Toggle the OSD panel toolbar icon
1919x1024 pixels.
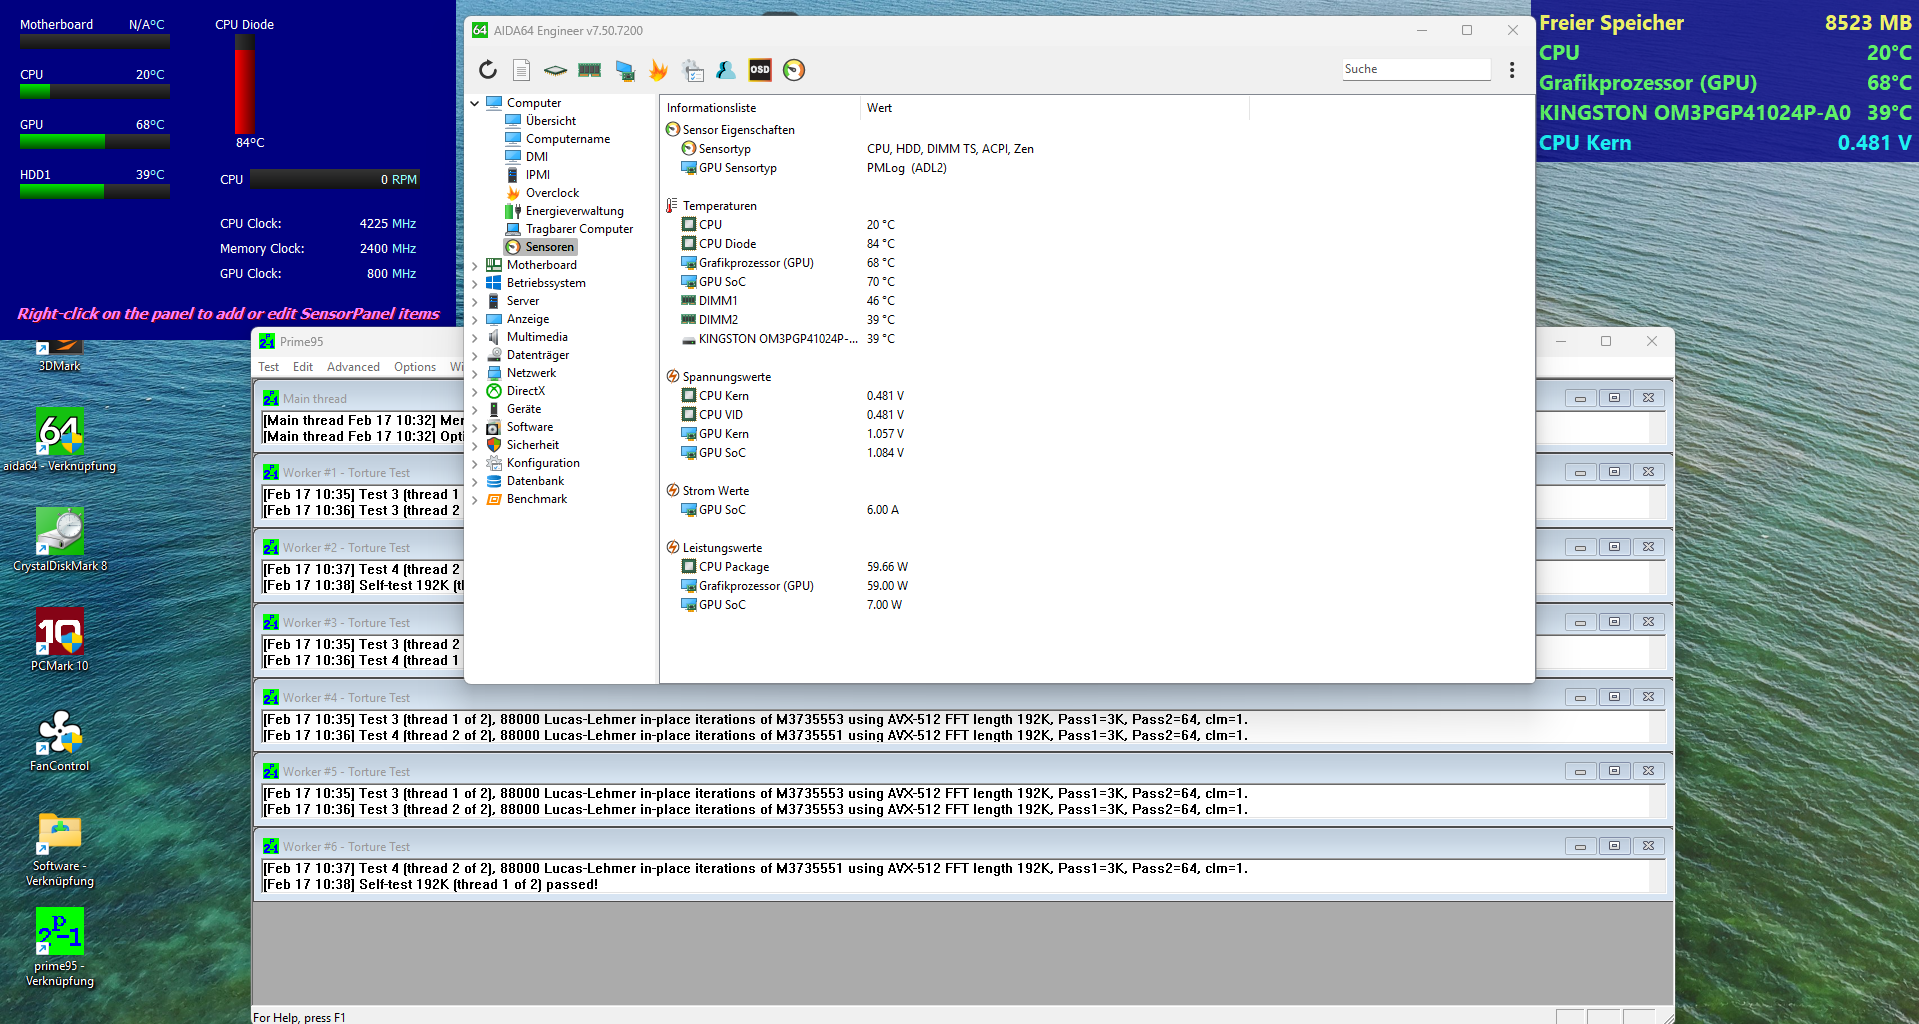pos(760,69)
